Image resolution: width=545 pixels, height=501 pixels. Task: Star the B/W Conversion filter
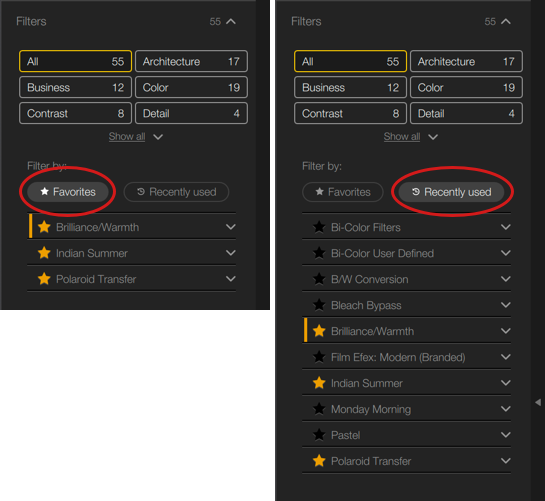pyautogui.click(x=319, y=279)
